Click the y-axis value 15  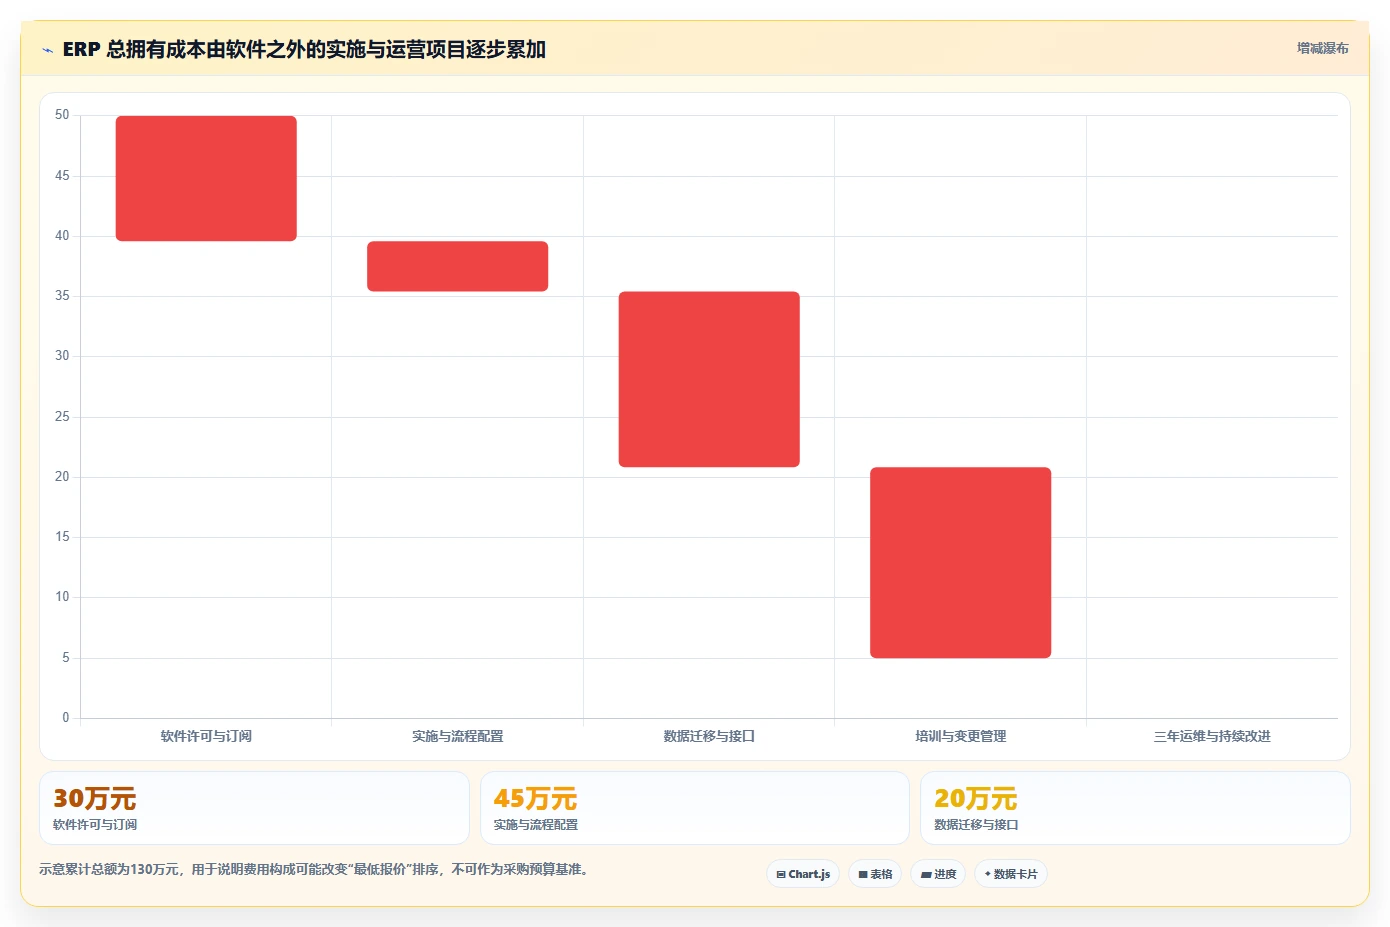62,537
